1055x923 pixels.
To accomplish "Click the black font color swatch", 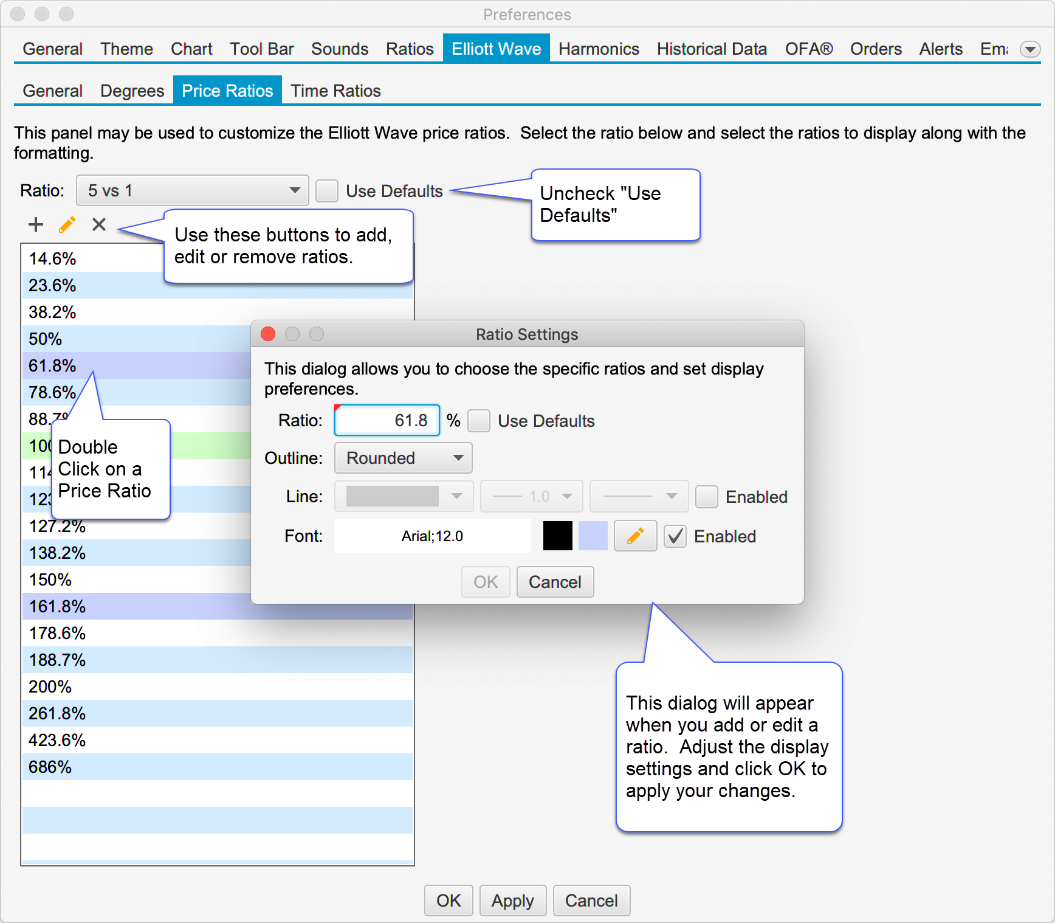I will pyautogui.click(x=558, y=536).
